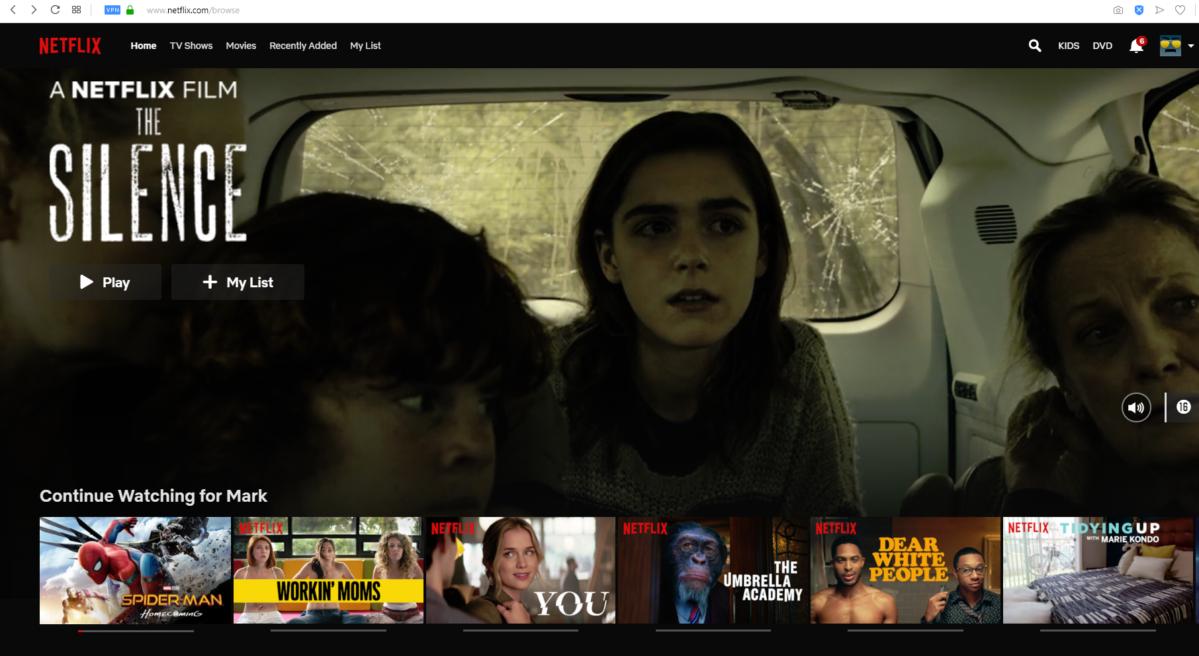The image size is (1199, 656).
Task: Open the Home tab in the Netflix header
Action: click(143, 46)
